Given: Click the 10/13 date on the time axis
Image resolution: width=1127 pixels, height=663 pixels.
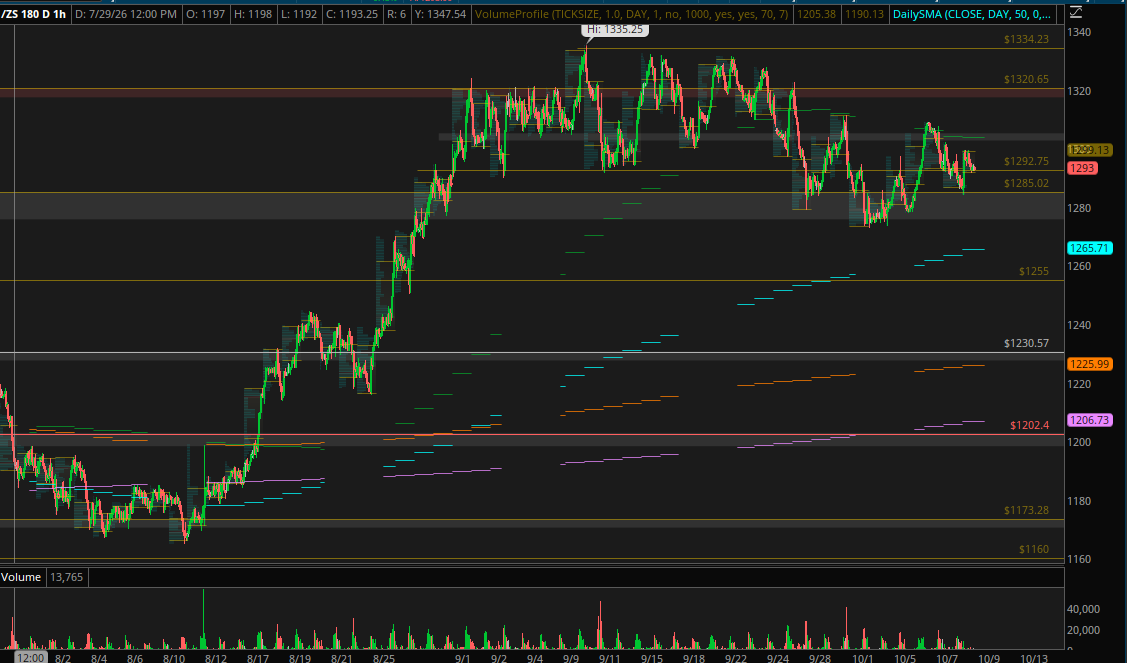Looking at the screenshot, I should point(1034,658).
